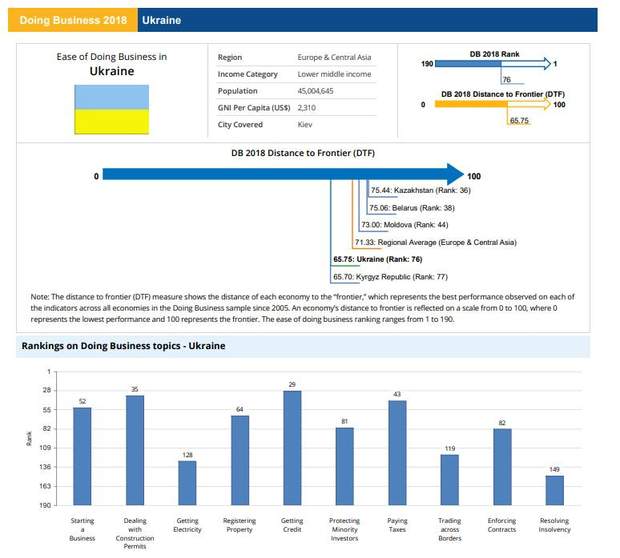
Task: Click the large blue Distance to Frontier arrow
Action: tap(280, 175)
